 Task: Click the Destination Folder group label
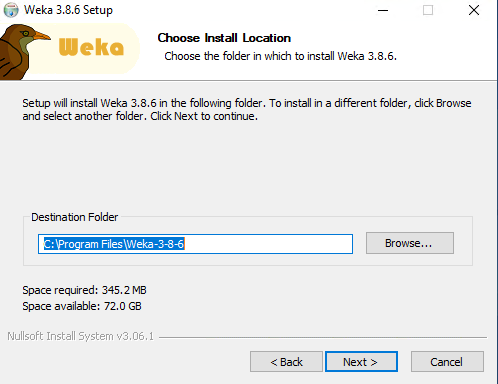[74, 217]
